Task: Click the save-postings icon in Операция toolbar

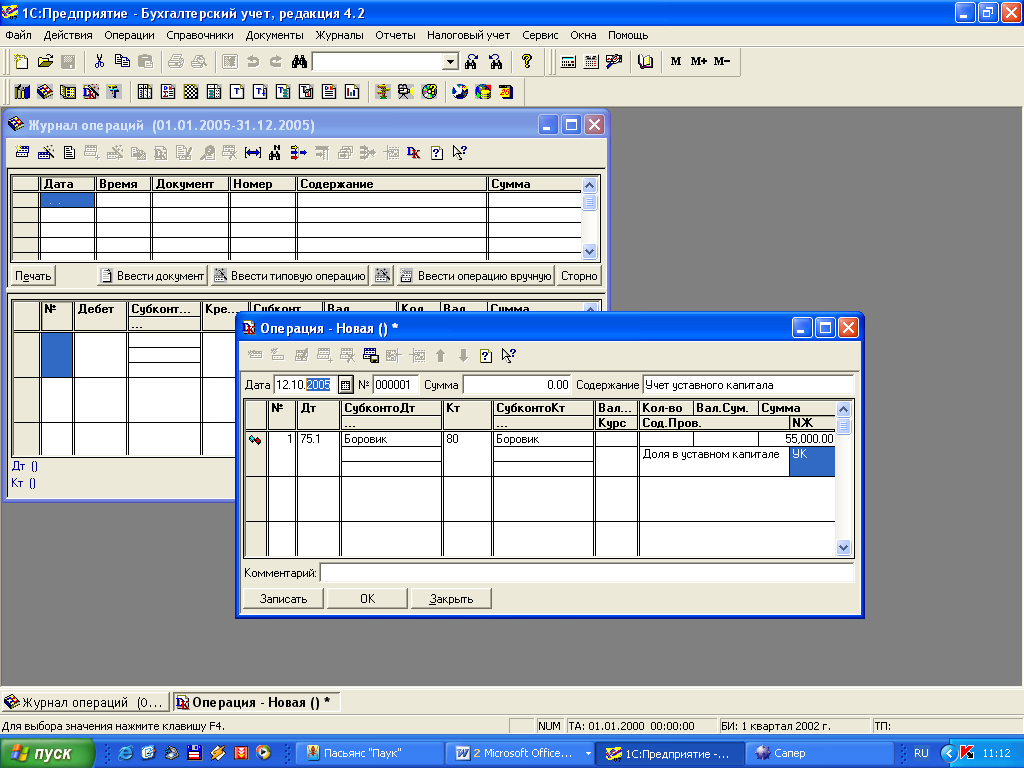Action: pos(371,356)
